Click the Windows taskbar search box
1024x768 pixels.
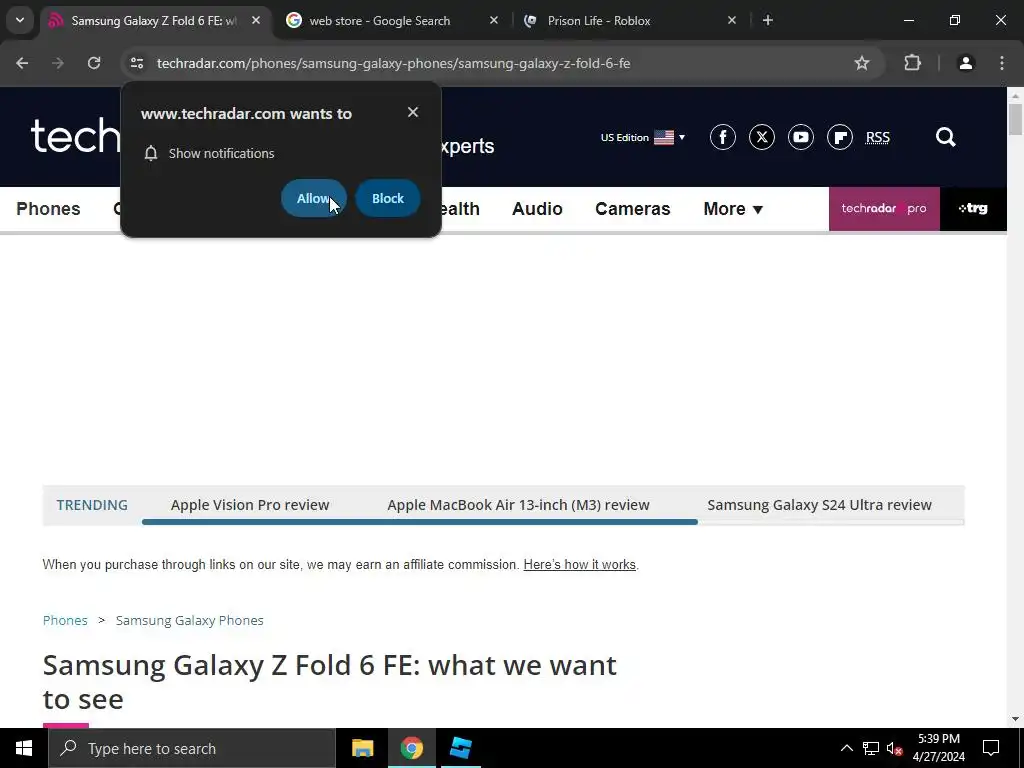(192, 748)
